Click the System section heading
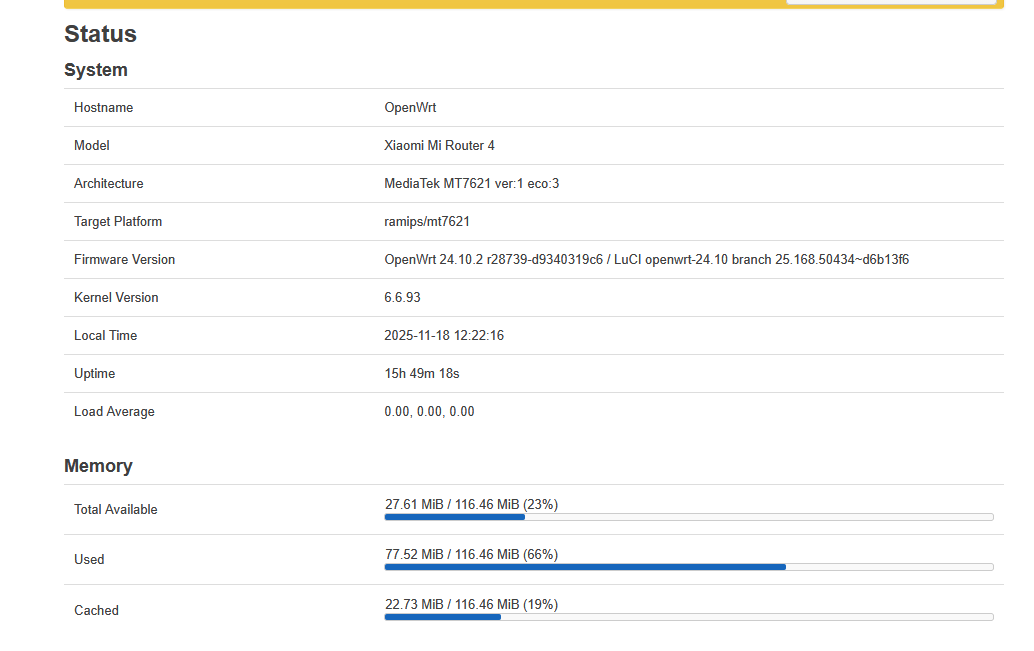The image size is (1034, 651). (96, 70)
